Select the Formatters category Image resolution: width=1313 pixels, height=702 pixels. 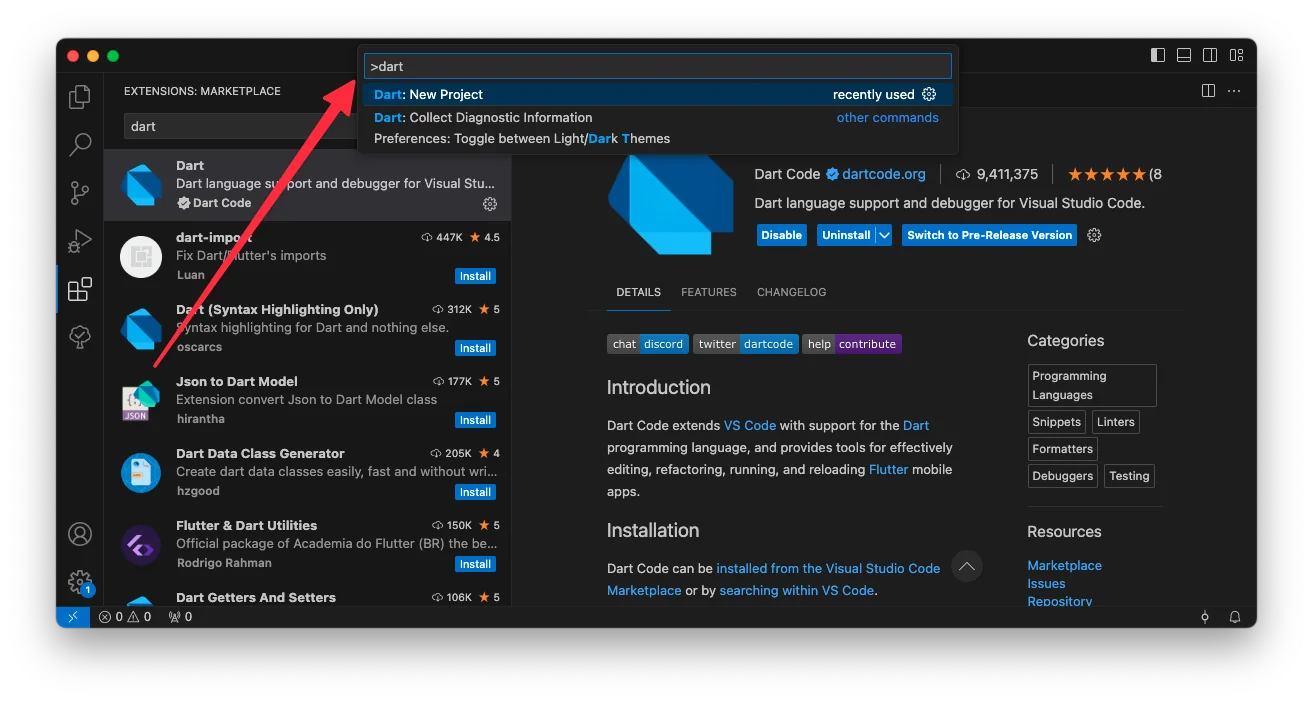point(1063,449)
